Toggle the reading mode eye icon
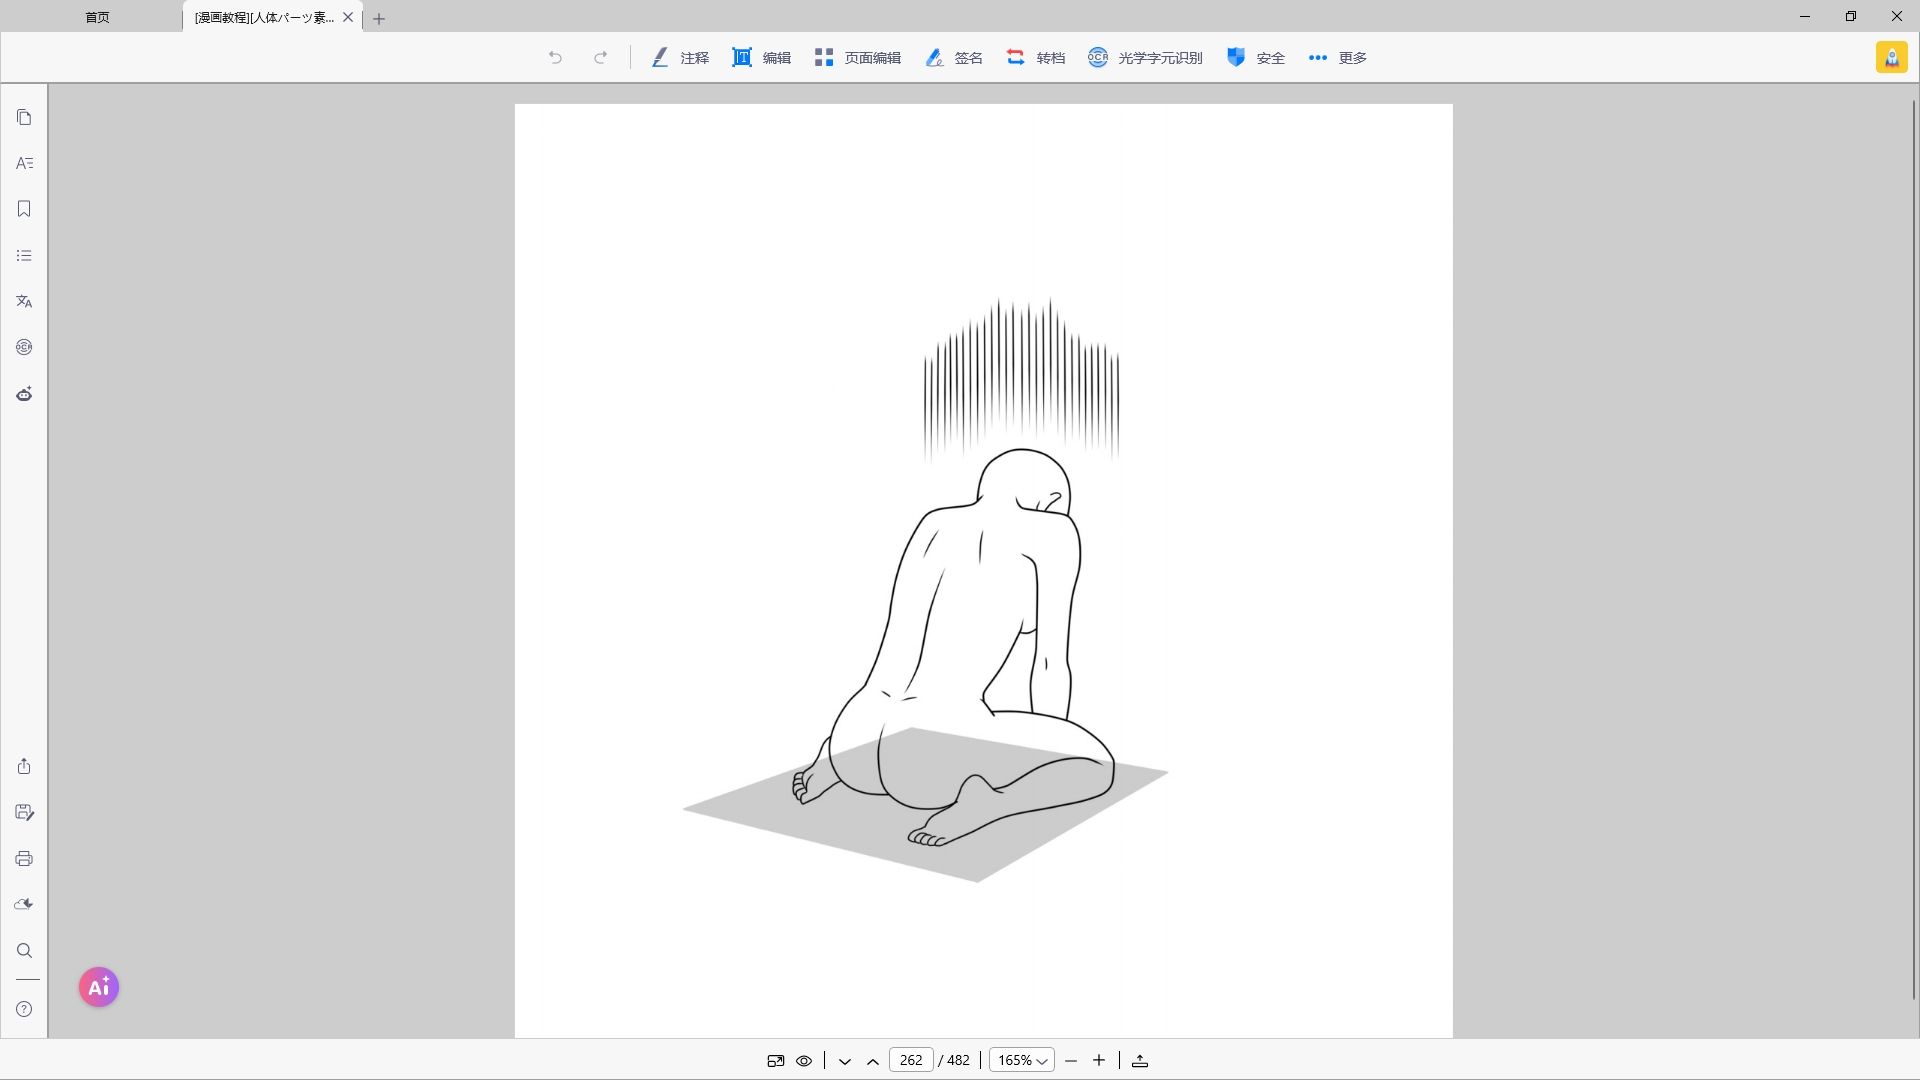 tap(804, 1061)
